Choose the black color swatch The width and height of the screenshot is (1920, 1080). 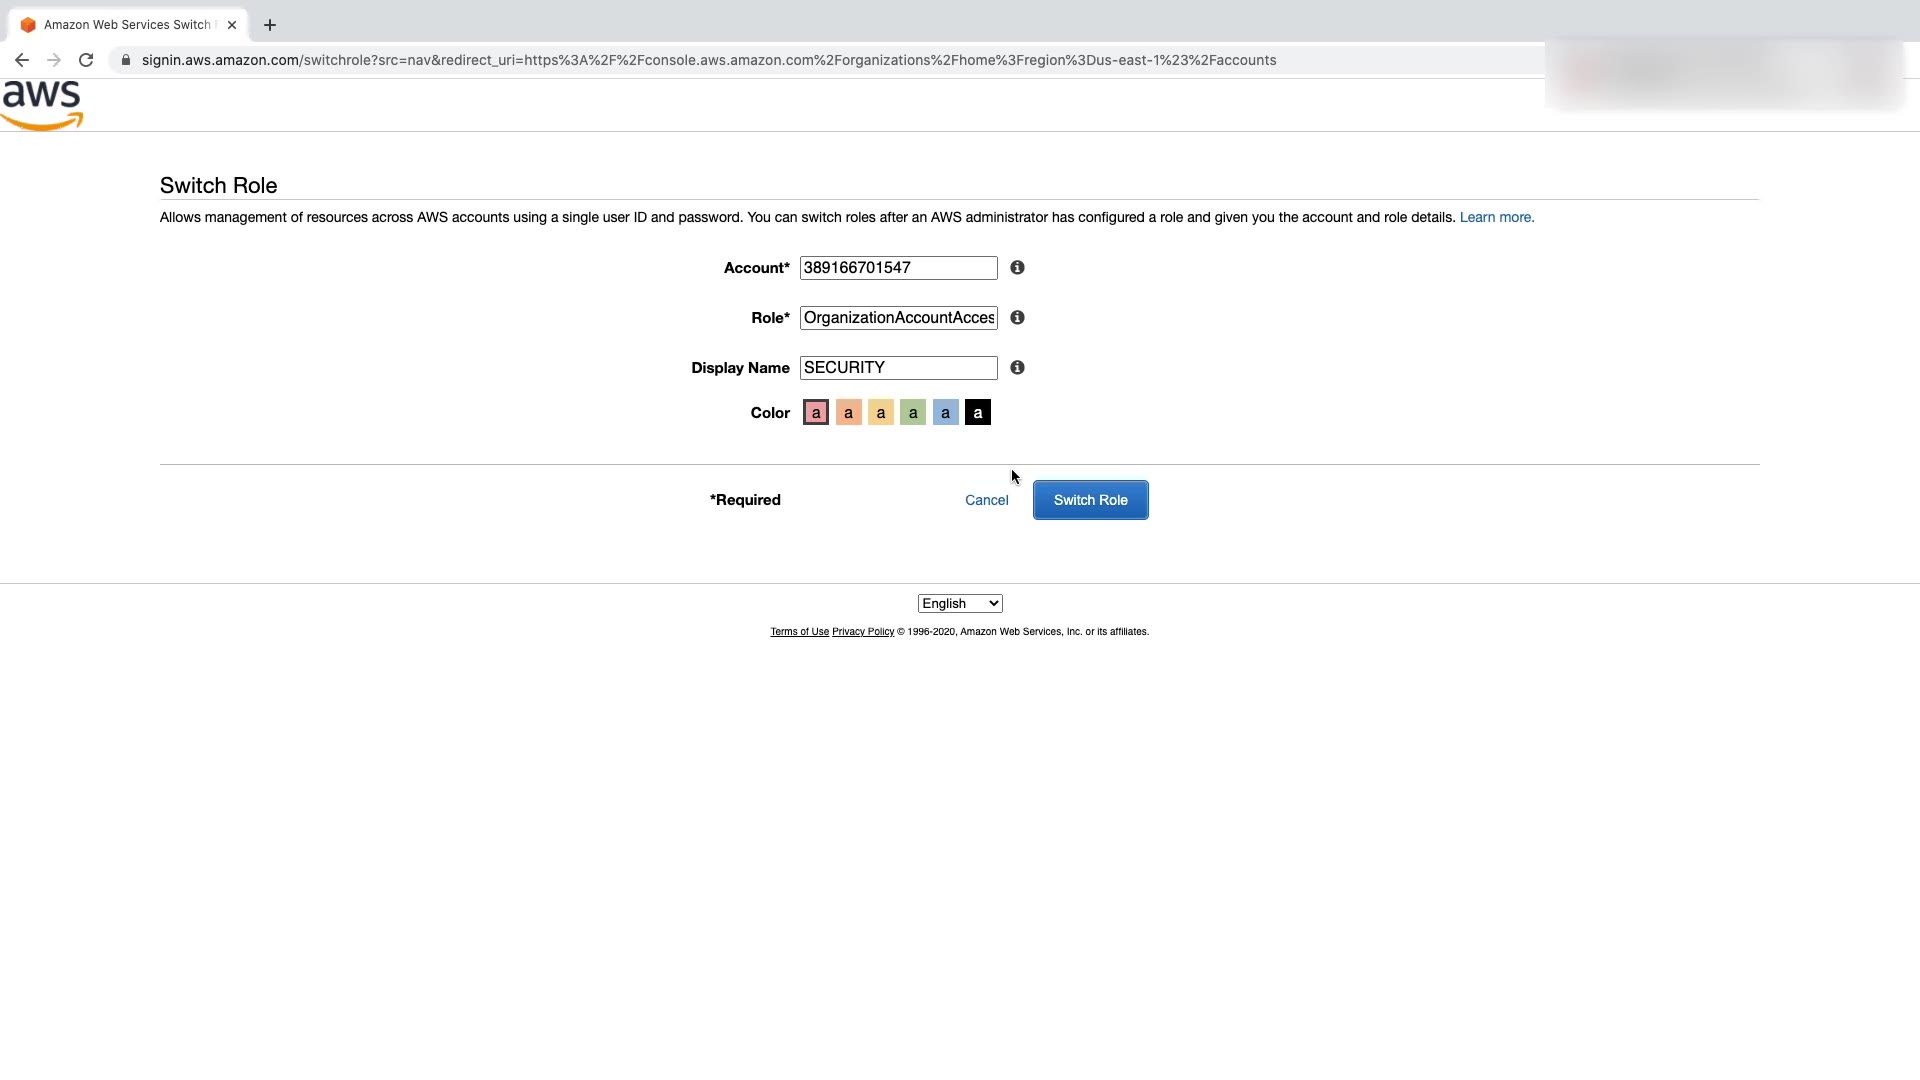(x=978, y=413)
